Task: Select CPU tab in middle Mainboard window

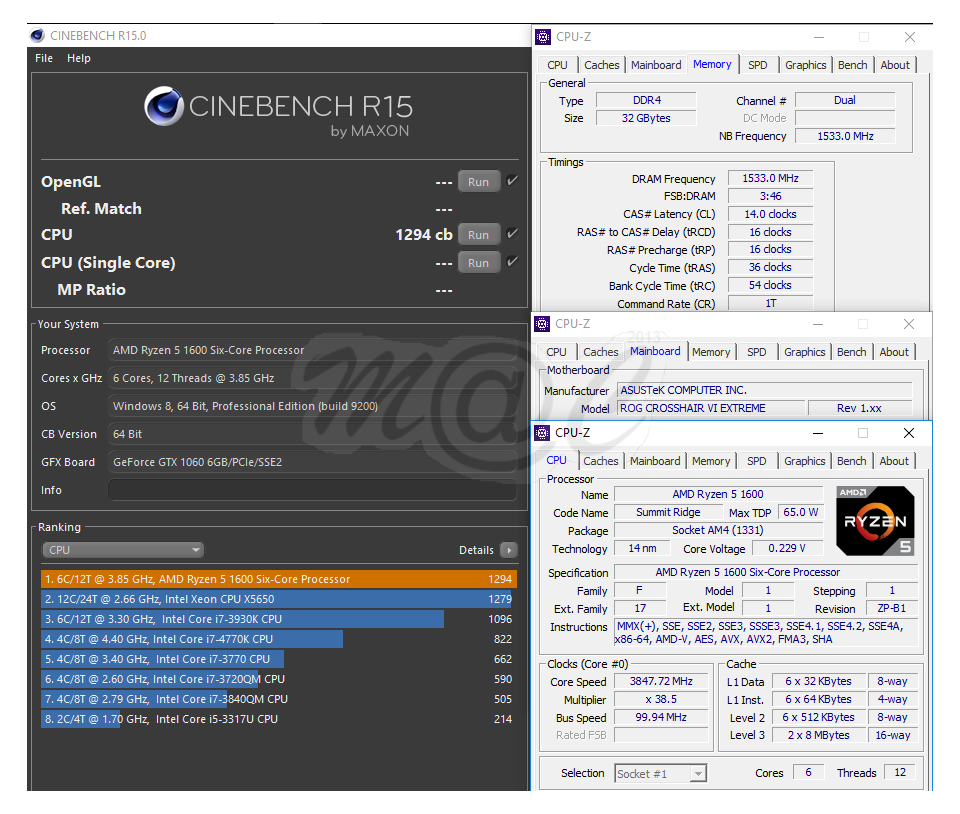Action: point(556,352)
